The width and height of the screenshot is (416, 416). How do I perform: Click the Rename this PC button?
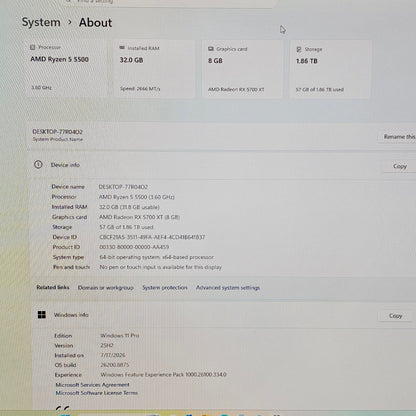coord(397,137)
